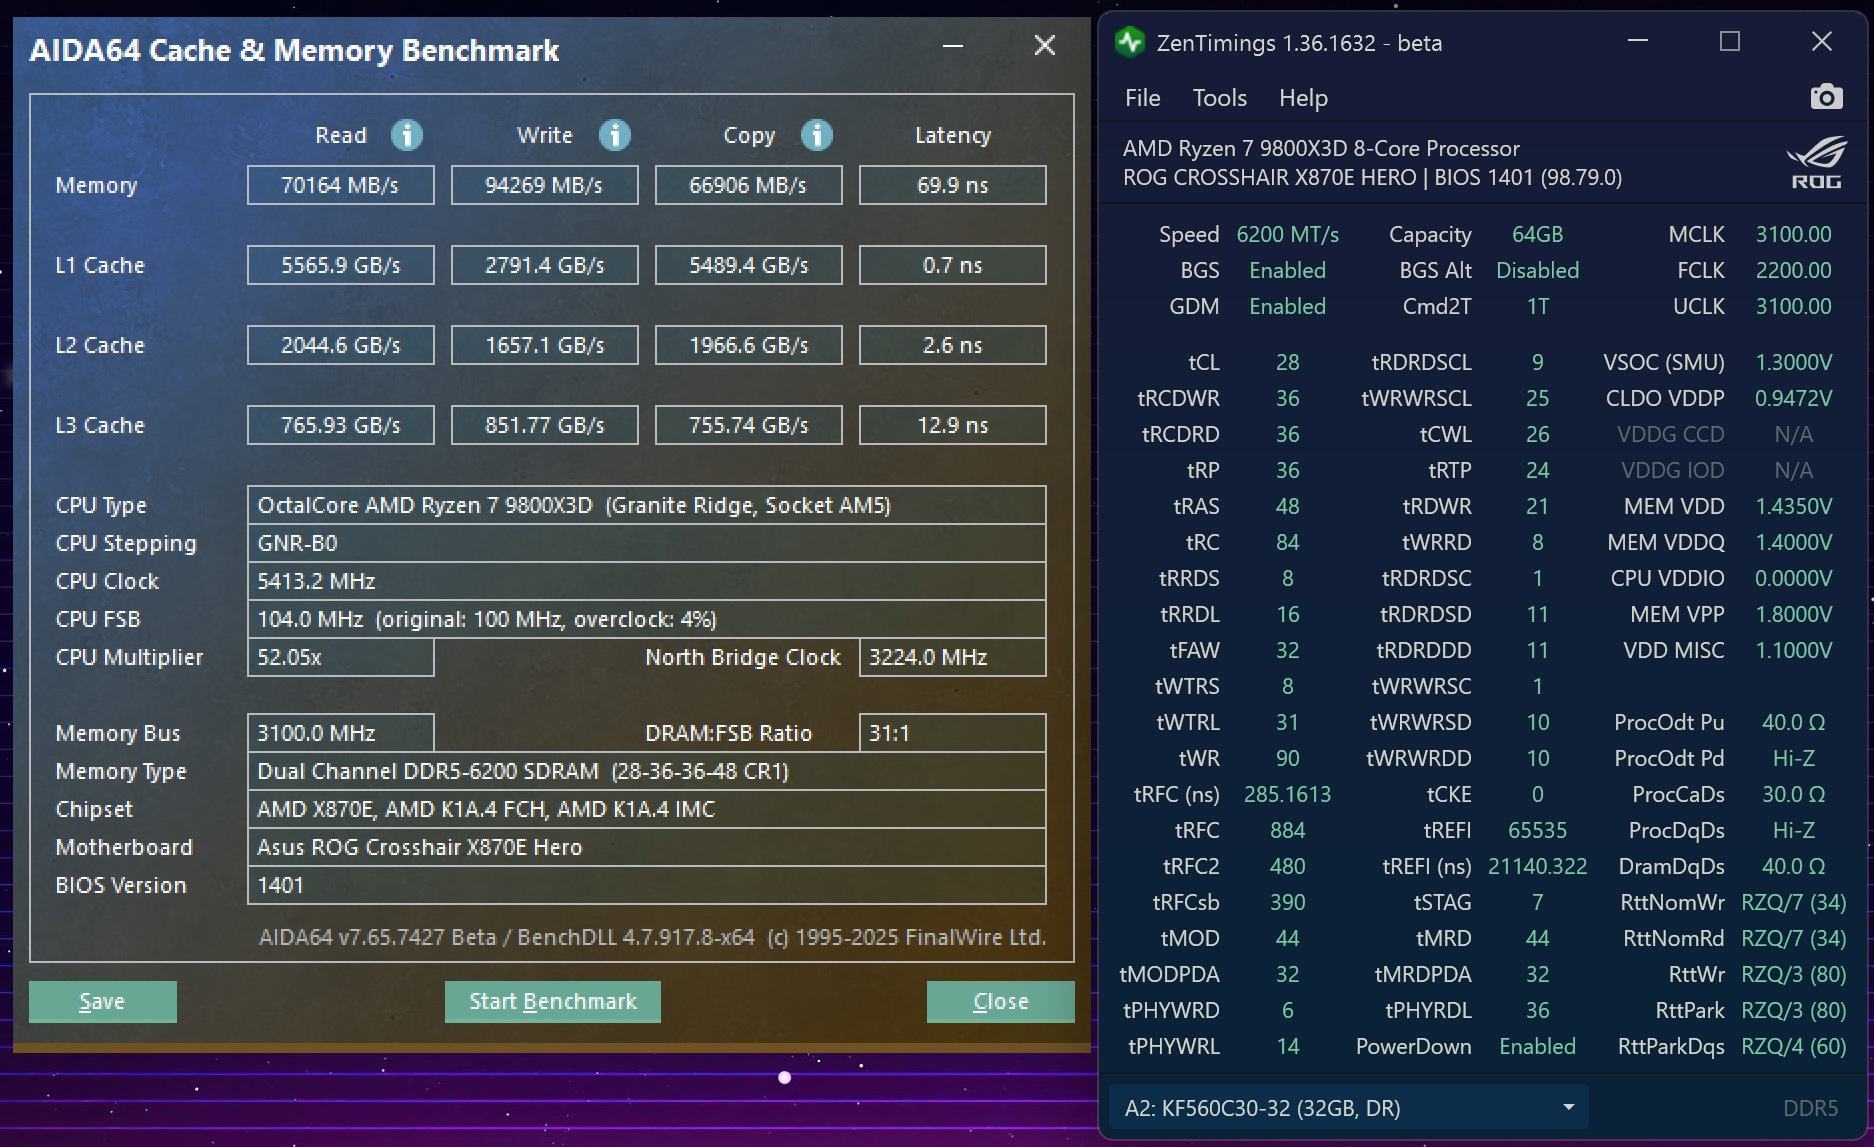
Task: Click the ROG logo in ZenTimings
Action: tap(1816, 163)
